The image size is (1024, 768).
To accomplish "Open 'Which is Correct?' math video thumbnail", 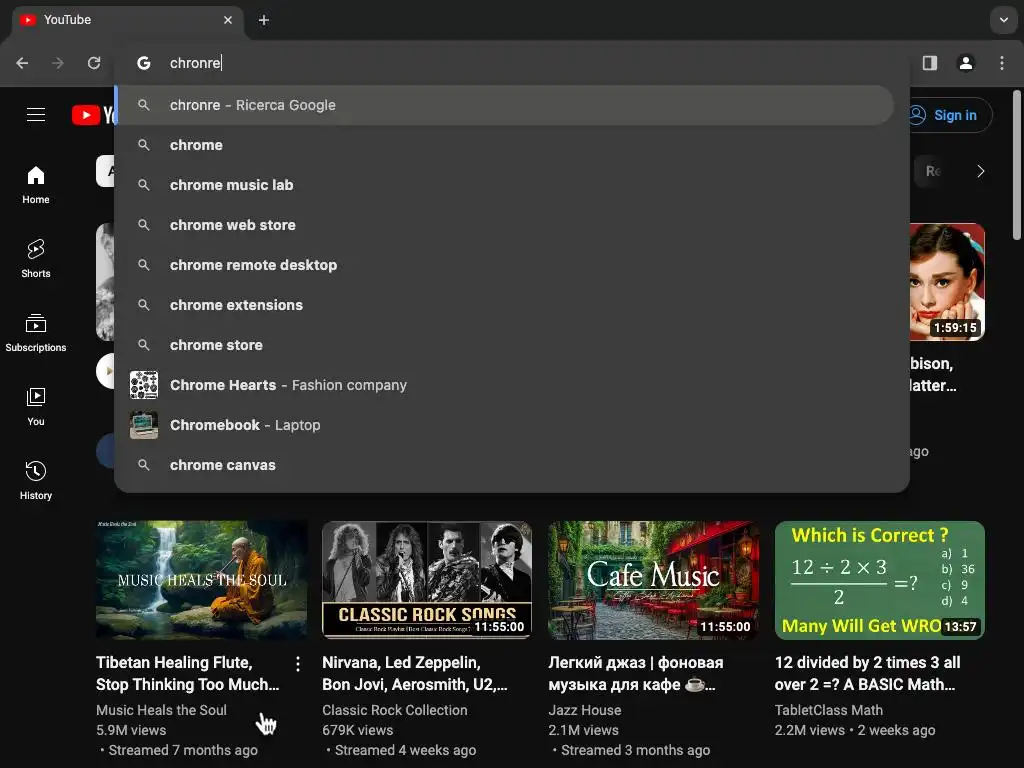I will pos(880,580).
